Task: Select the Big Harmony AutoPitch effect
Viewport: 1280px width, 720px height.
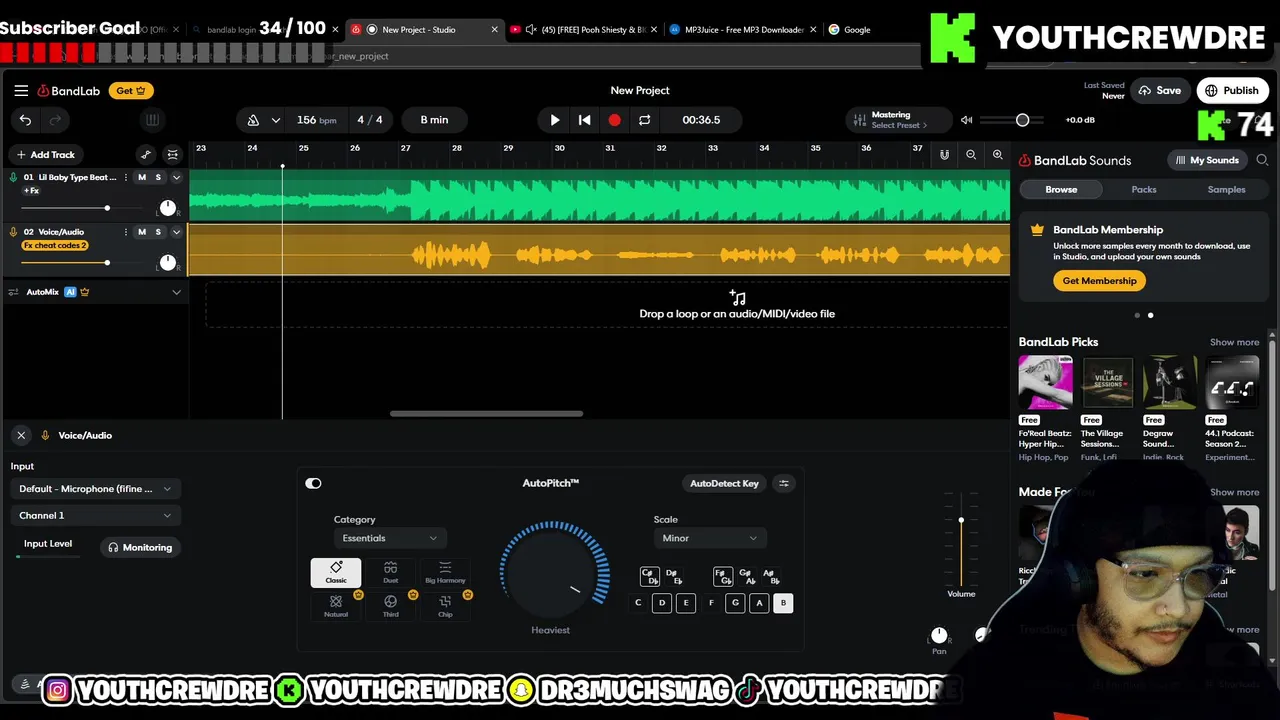Action: tap(445, 572)
